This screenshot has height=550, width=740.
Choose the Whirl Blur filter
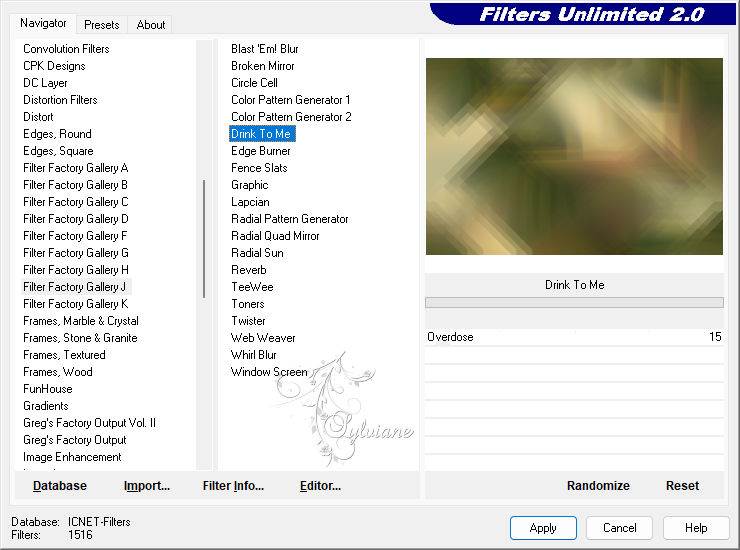253,355
